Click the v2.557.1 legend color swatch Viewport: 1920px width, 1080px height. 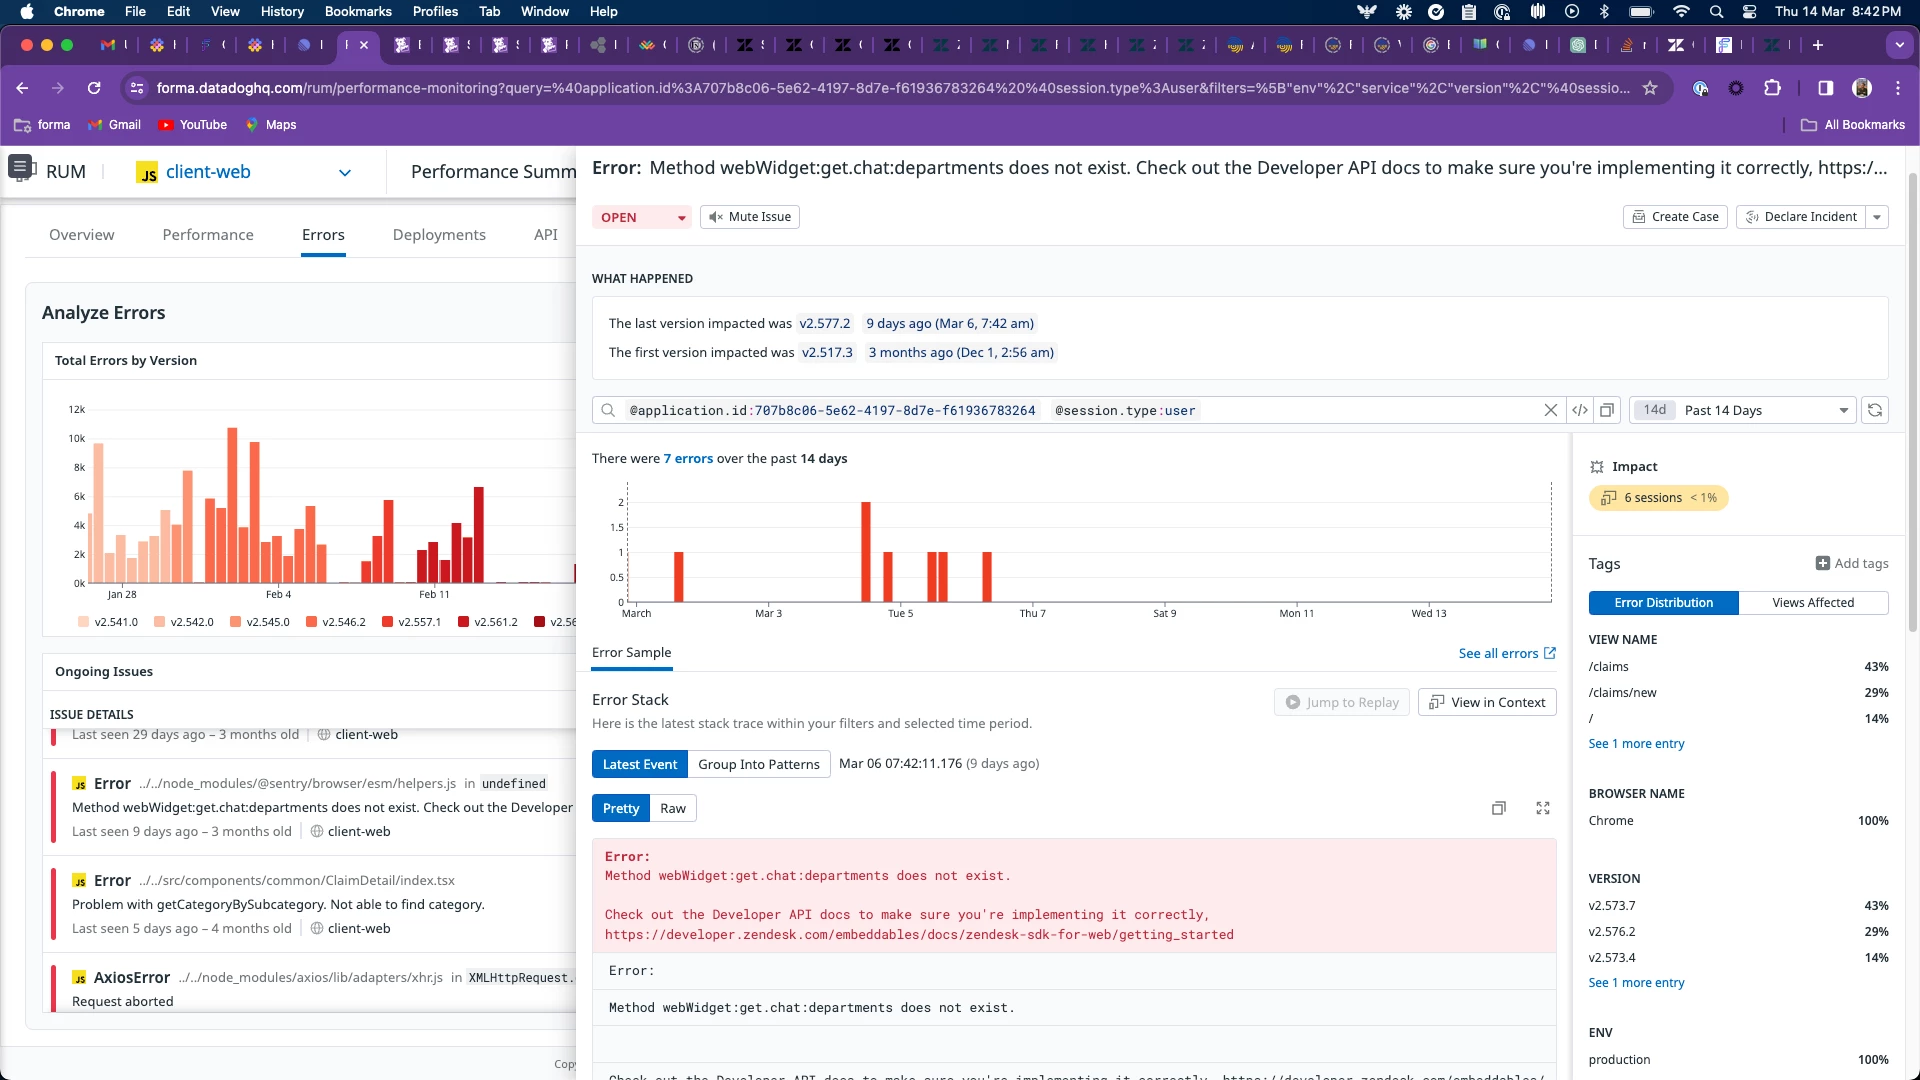387,622
